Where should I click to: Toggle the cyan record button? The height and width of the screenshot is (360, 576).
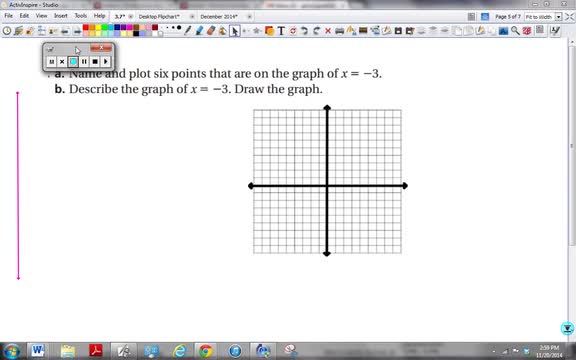[73, 61]
